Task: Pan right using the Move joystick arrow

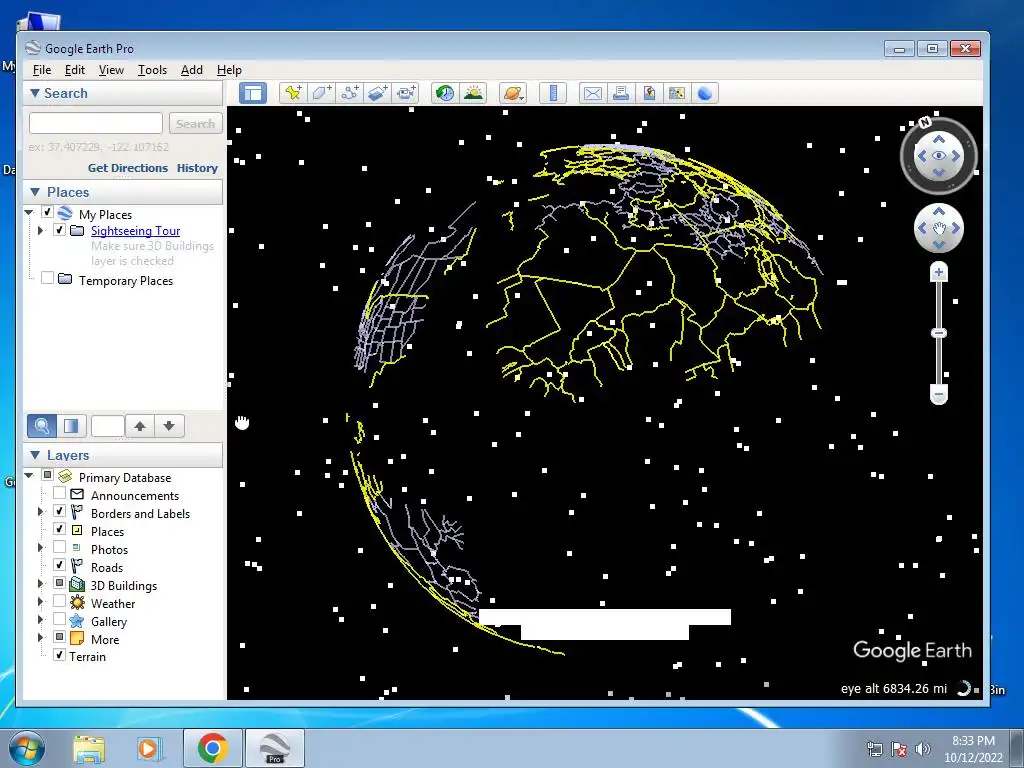Action: click(957, 228)
